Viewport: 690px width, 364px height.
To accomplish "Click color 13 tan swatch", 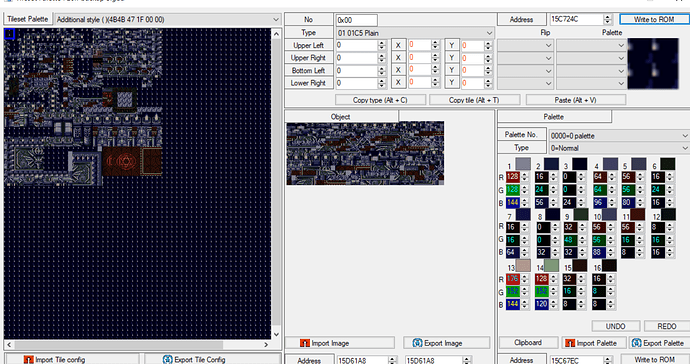I will pyautogui.click(x=523, y=265).
